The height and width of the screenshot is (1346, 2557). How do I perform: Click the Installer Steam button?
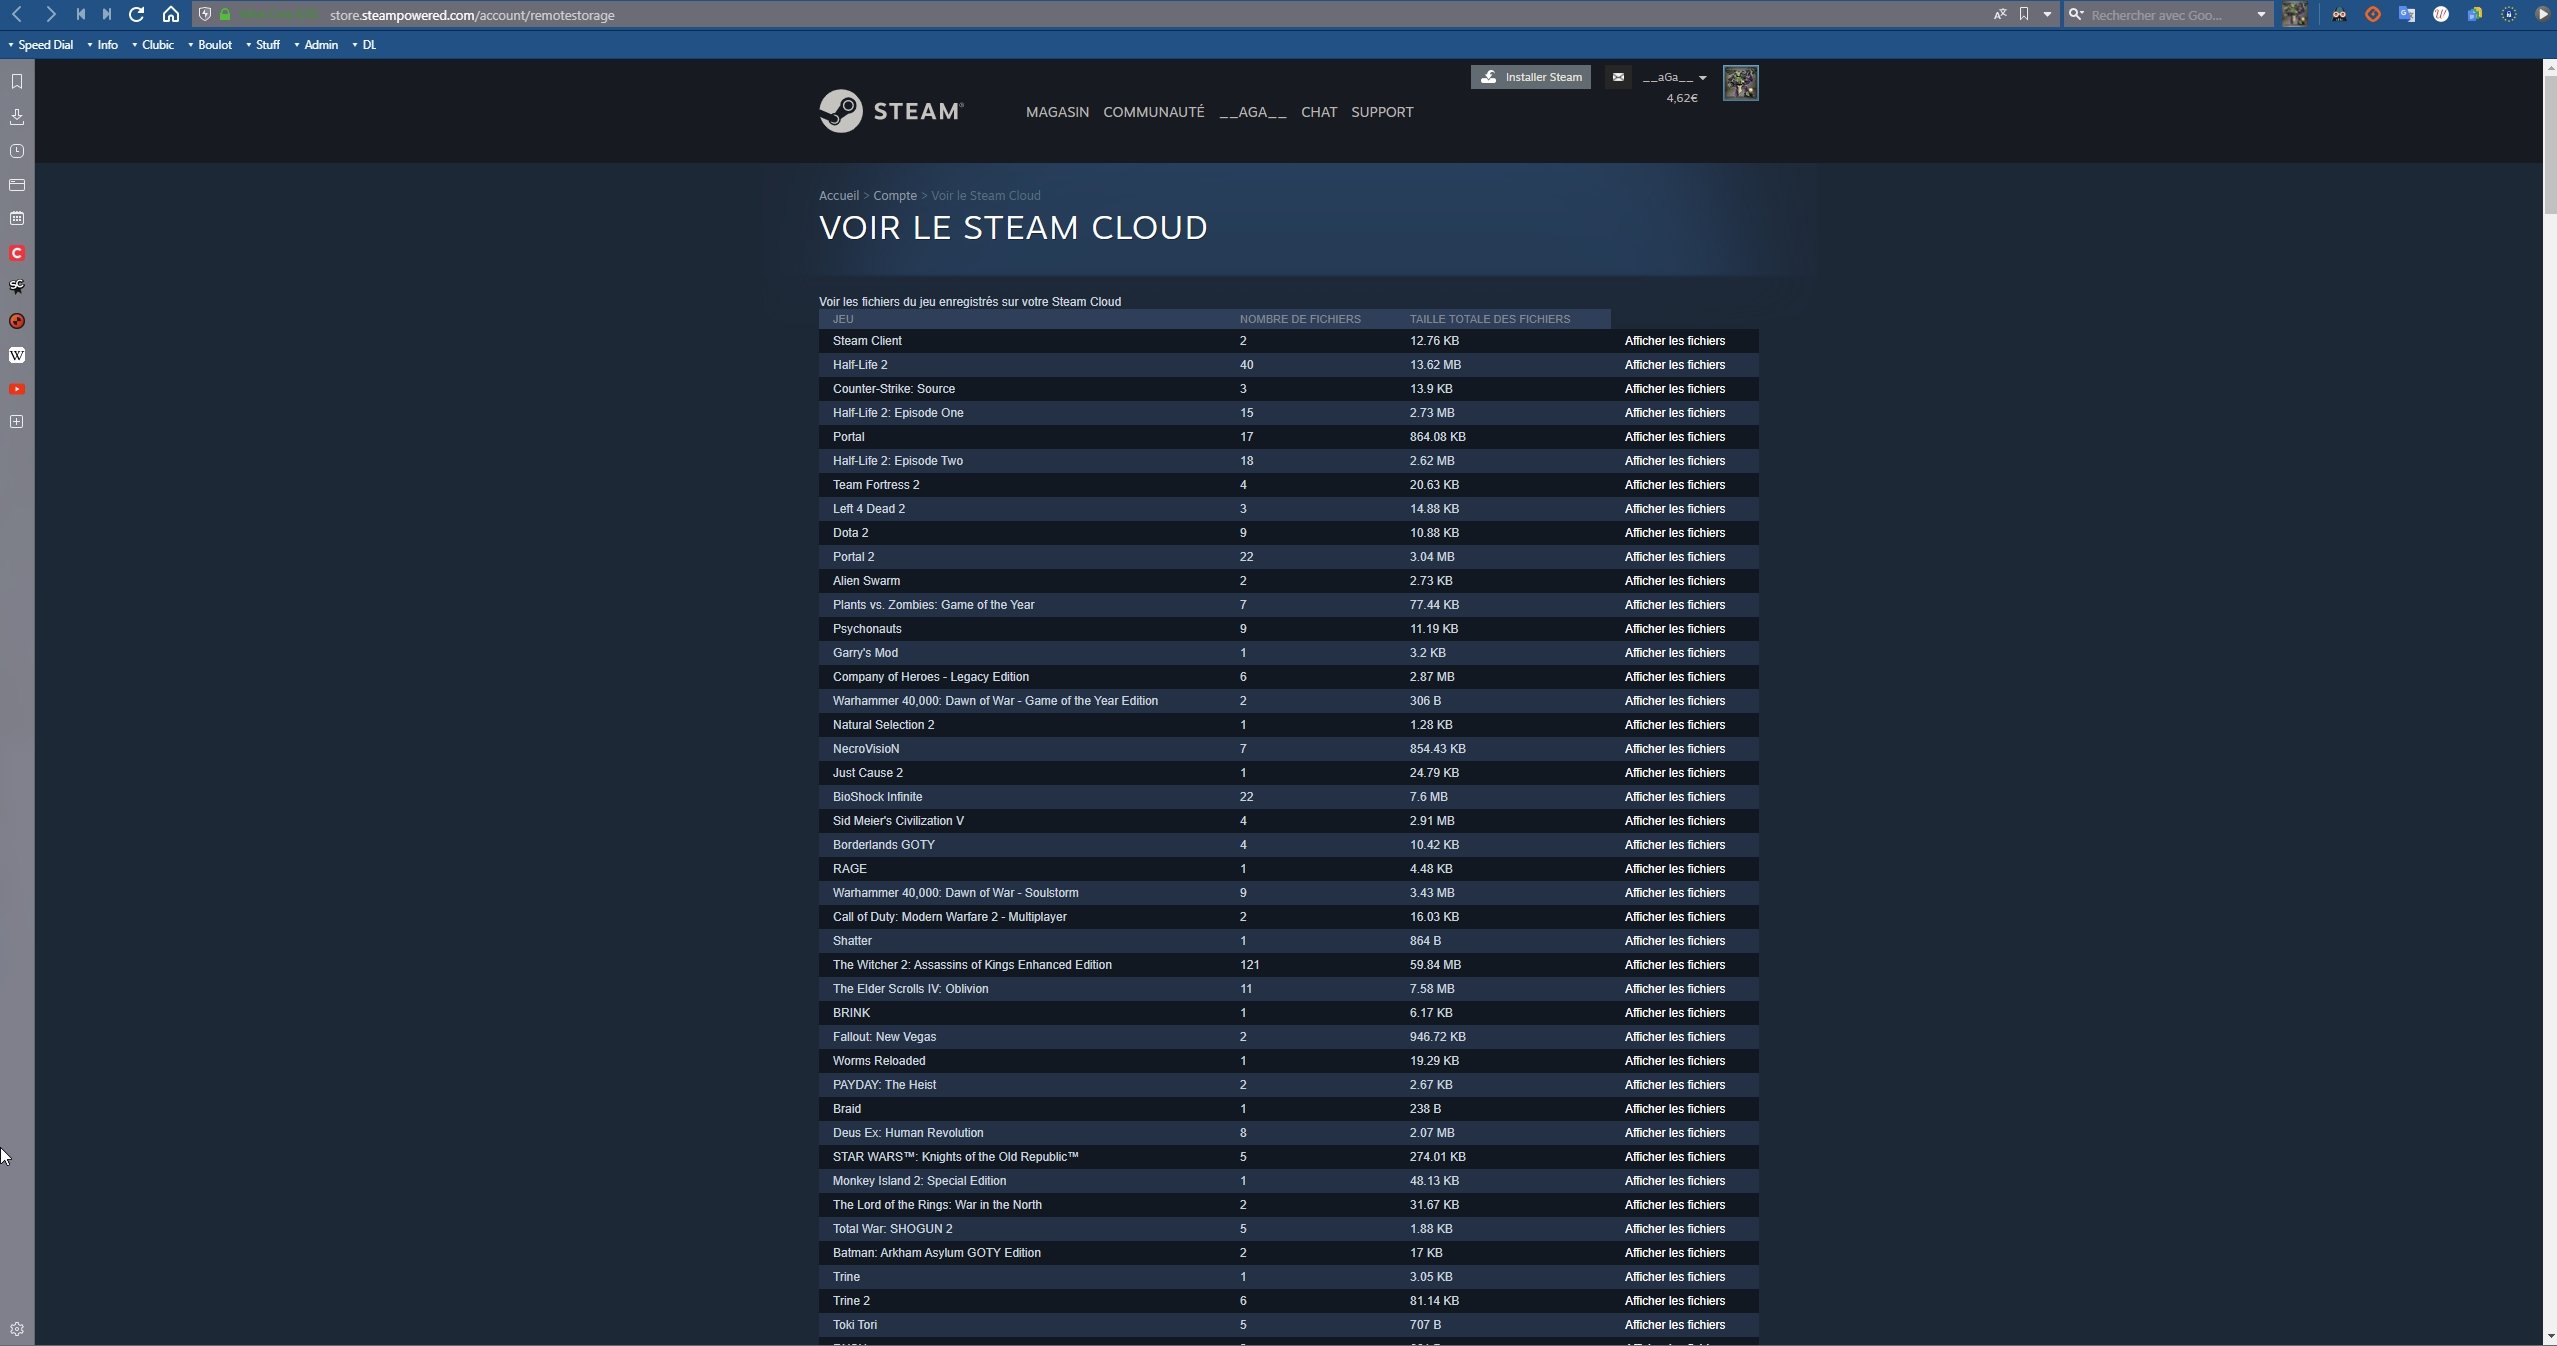1531,77
